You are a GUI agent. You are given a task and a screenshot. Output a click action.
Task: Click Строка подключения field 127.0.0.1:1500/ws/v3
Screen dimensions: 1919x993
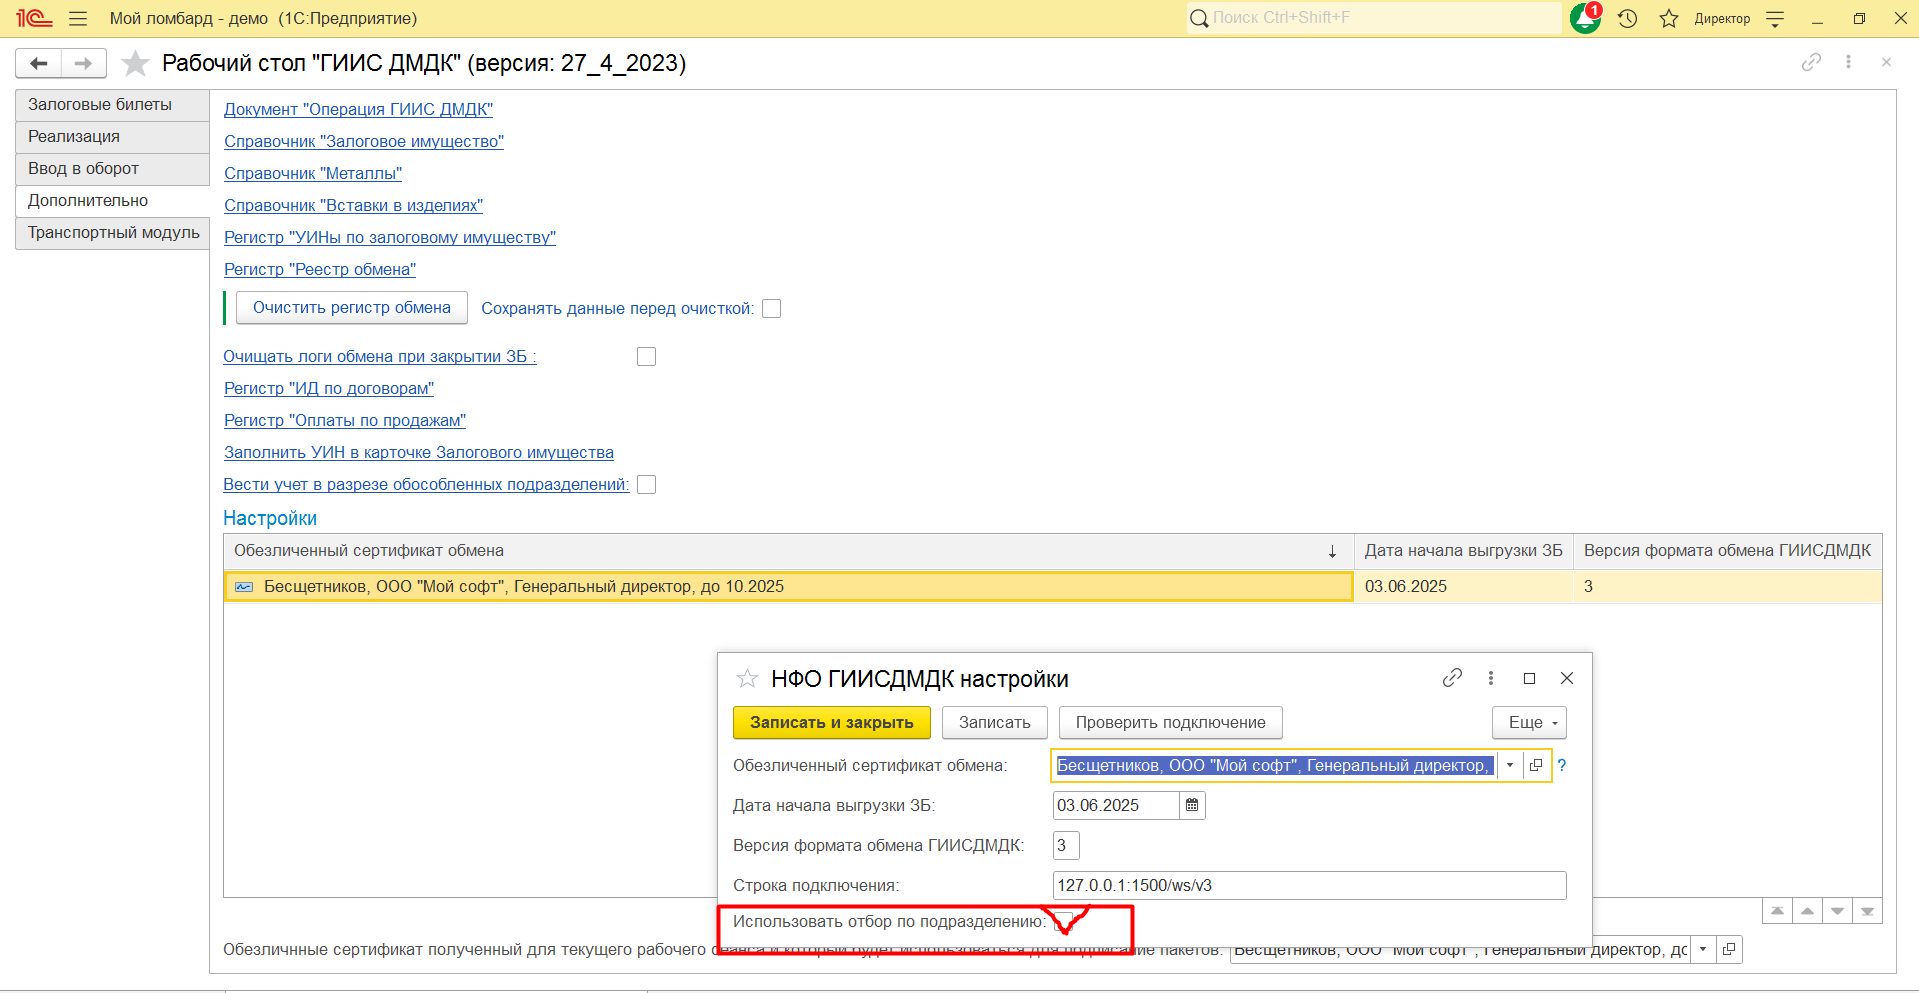tap(1309, 885)
